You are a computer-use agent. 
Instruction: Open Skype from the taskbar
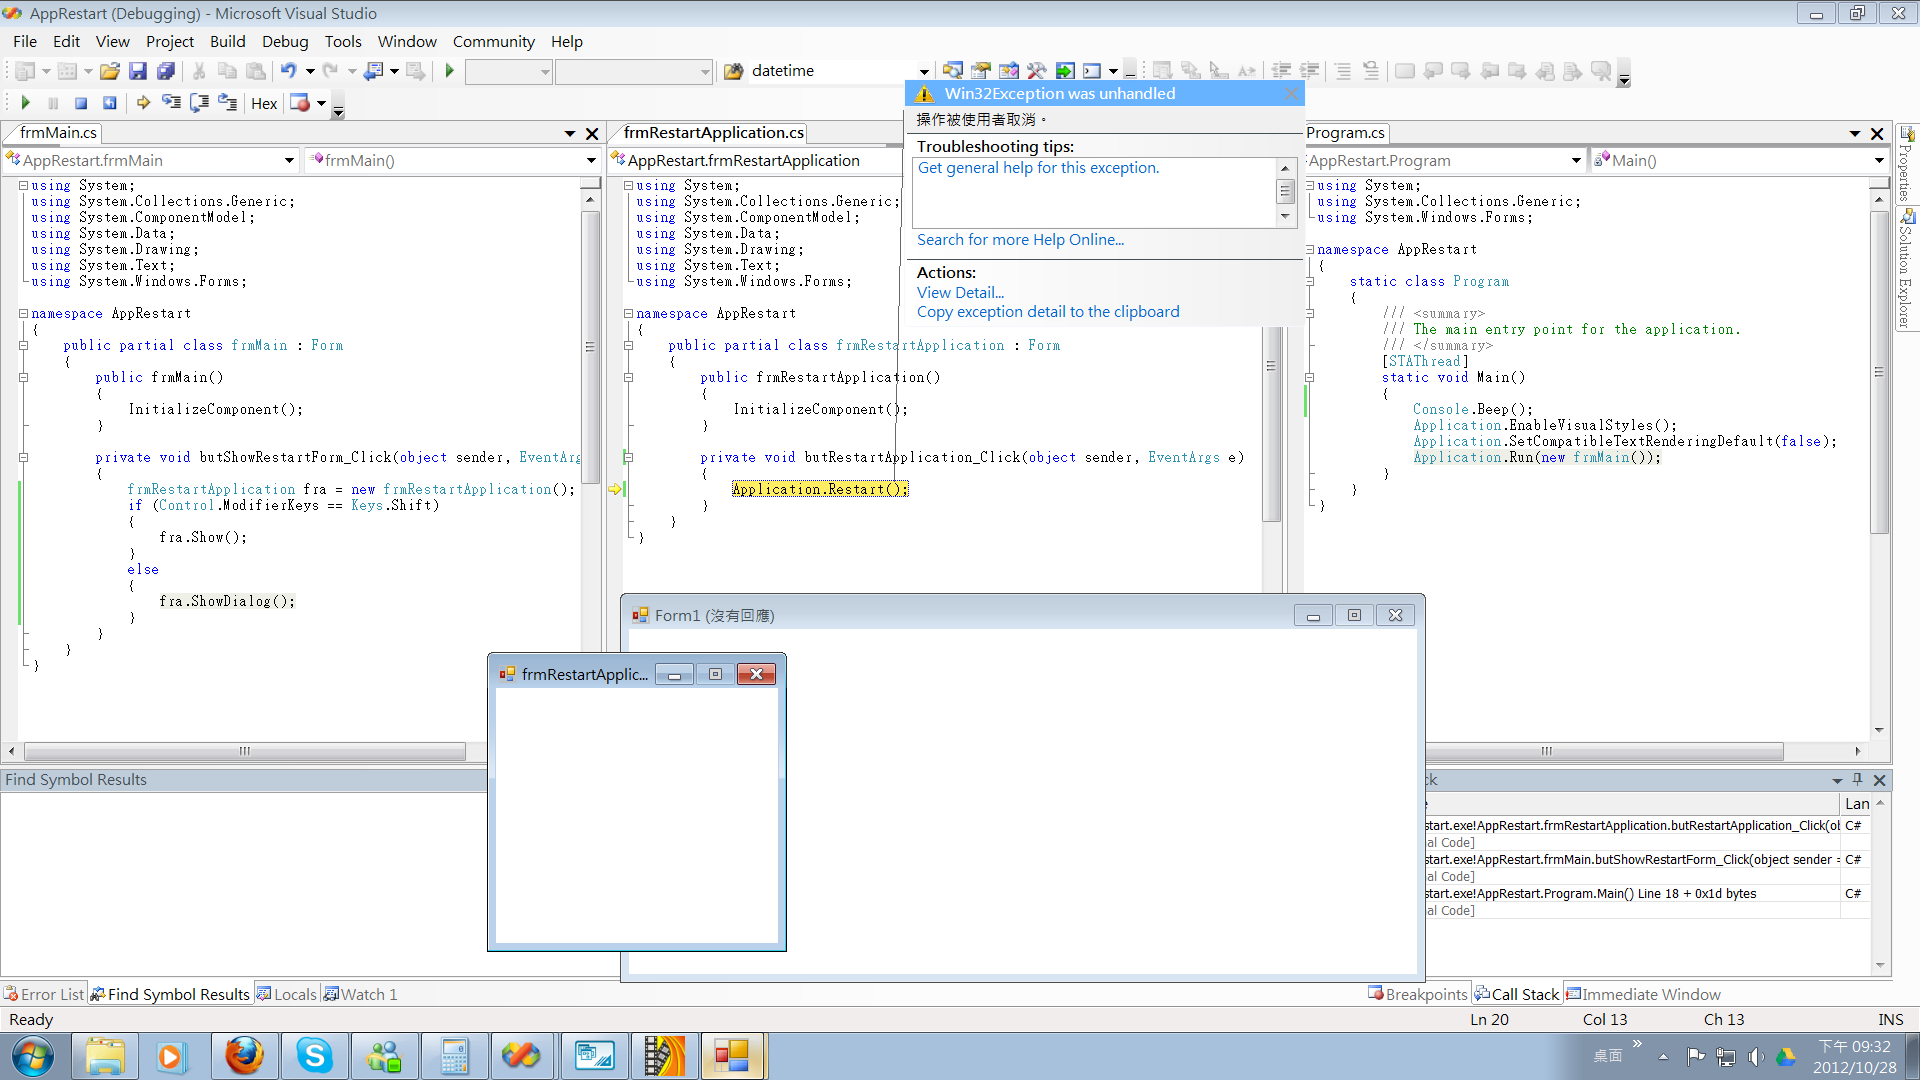click(x=314, y=1056)
